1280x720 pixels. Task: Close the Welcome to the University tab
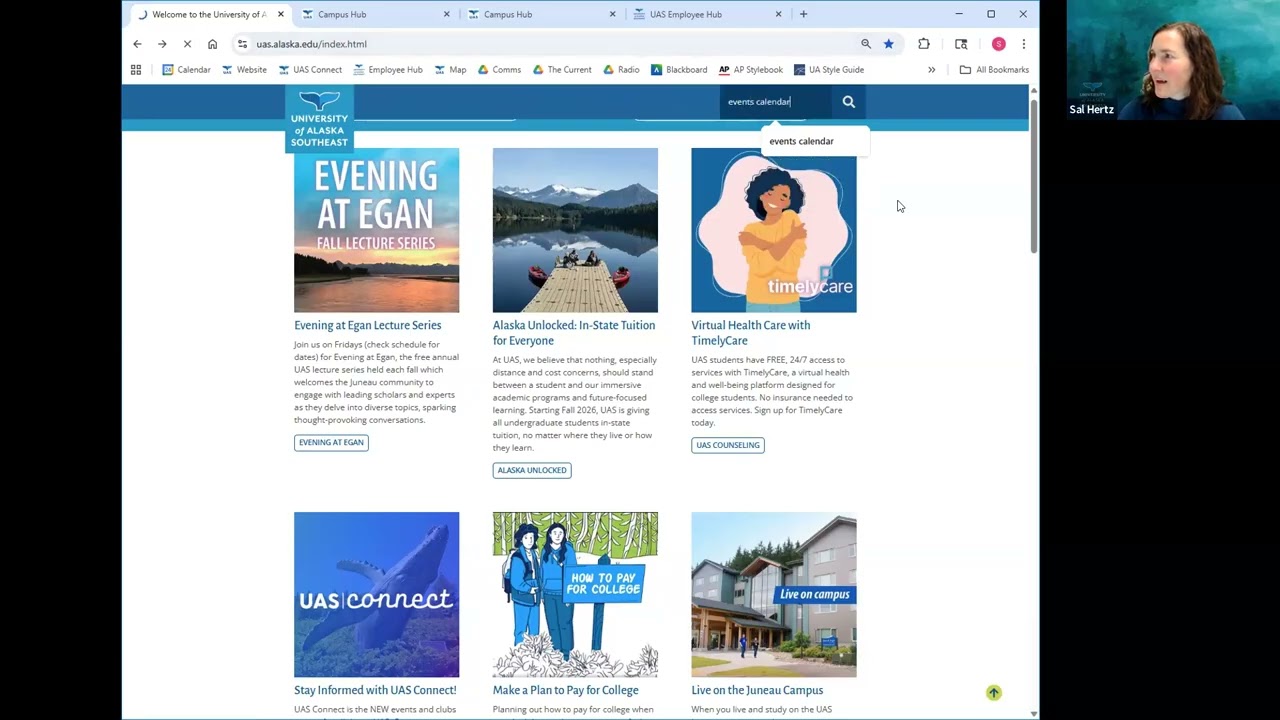coord(280,14)
